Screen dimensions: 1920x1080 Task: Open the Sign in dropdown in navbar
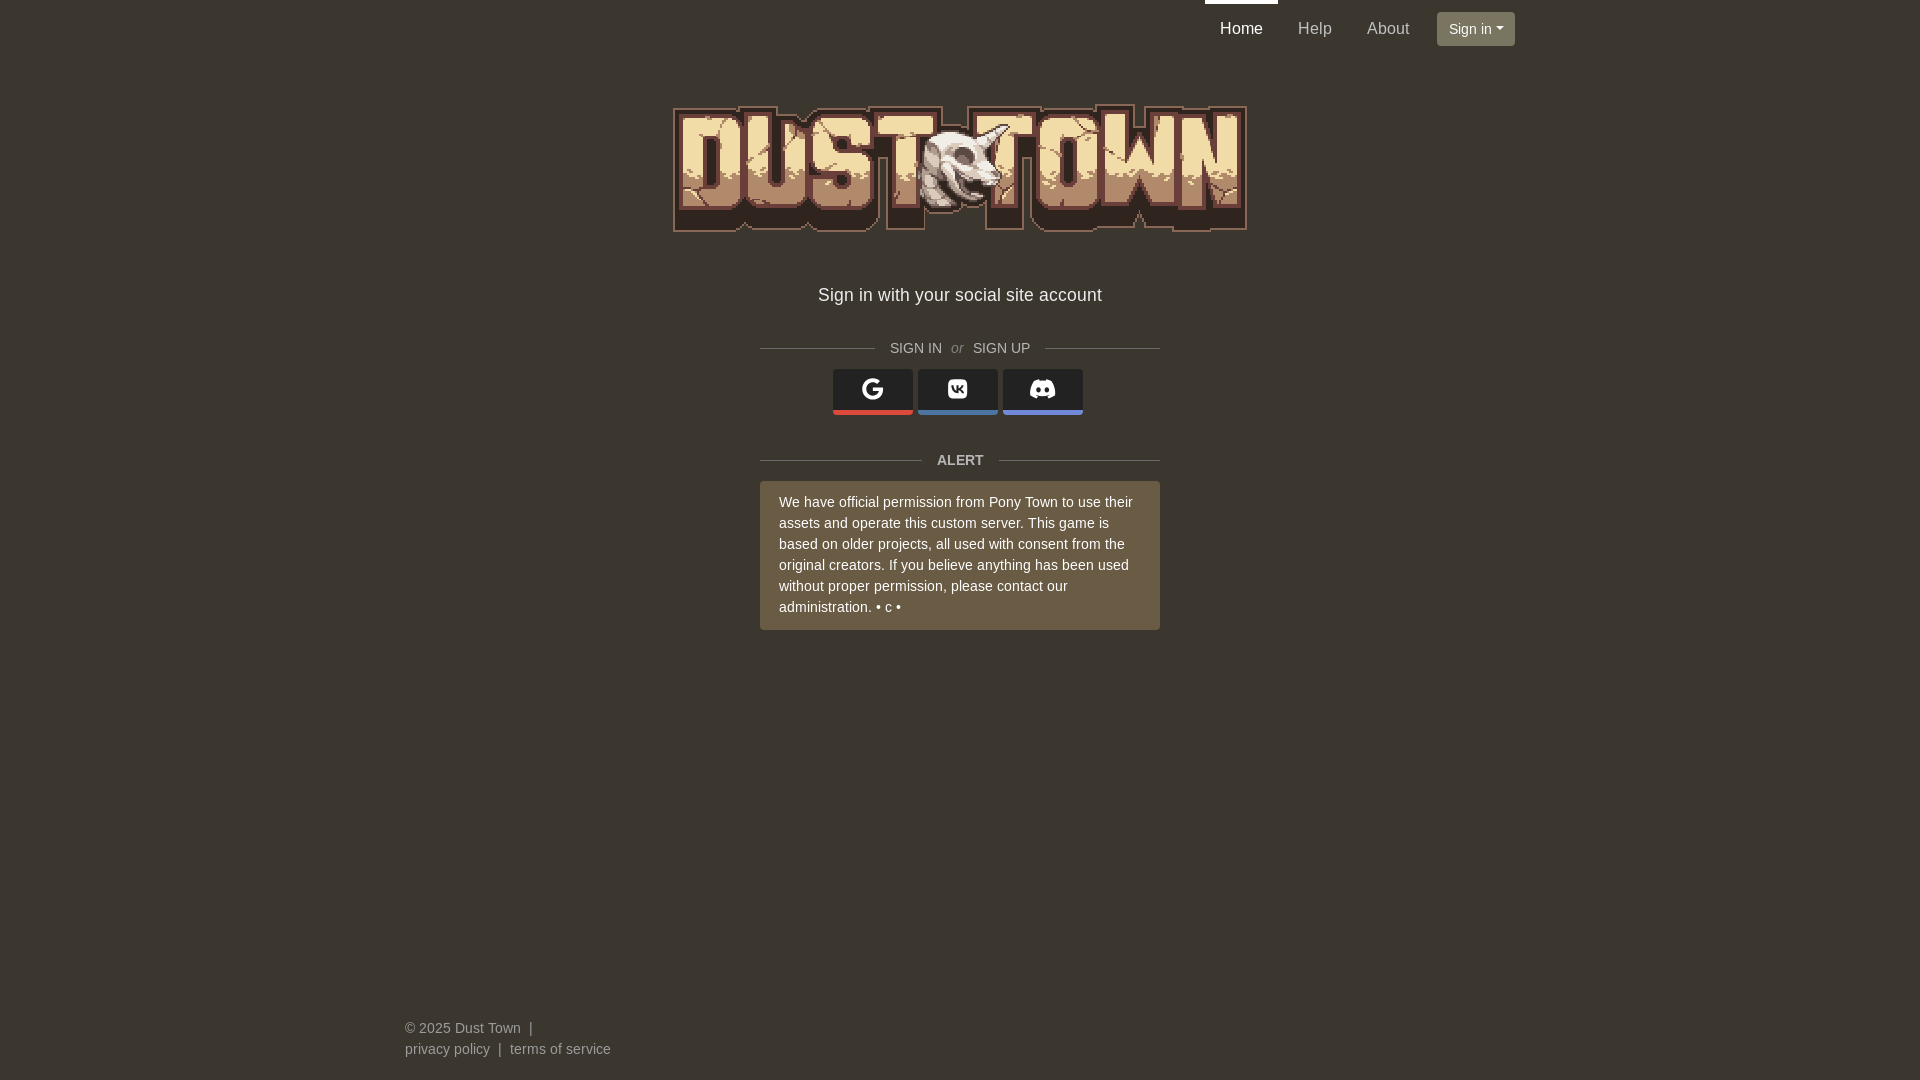click(1475, 29)
